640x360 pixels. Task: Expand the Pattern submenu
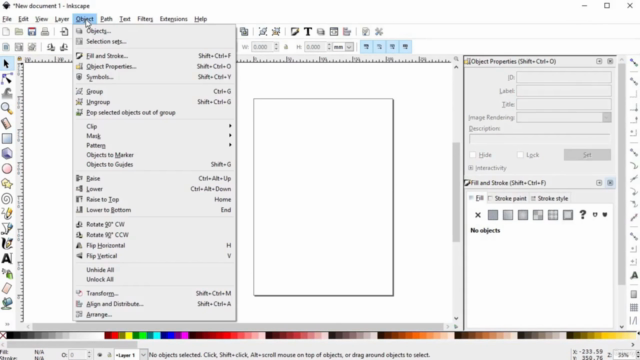(154, 145)
